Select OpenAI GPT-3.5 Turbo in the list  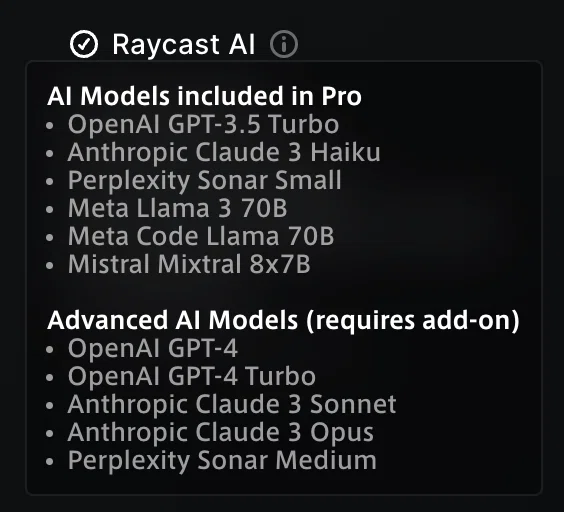[x=204, y=124]
